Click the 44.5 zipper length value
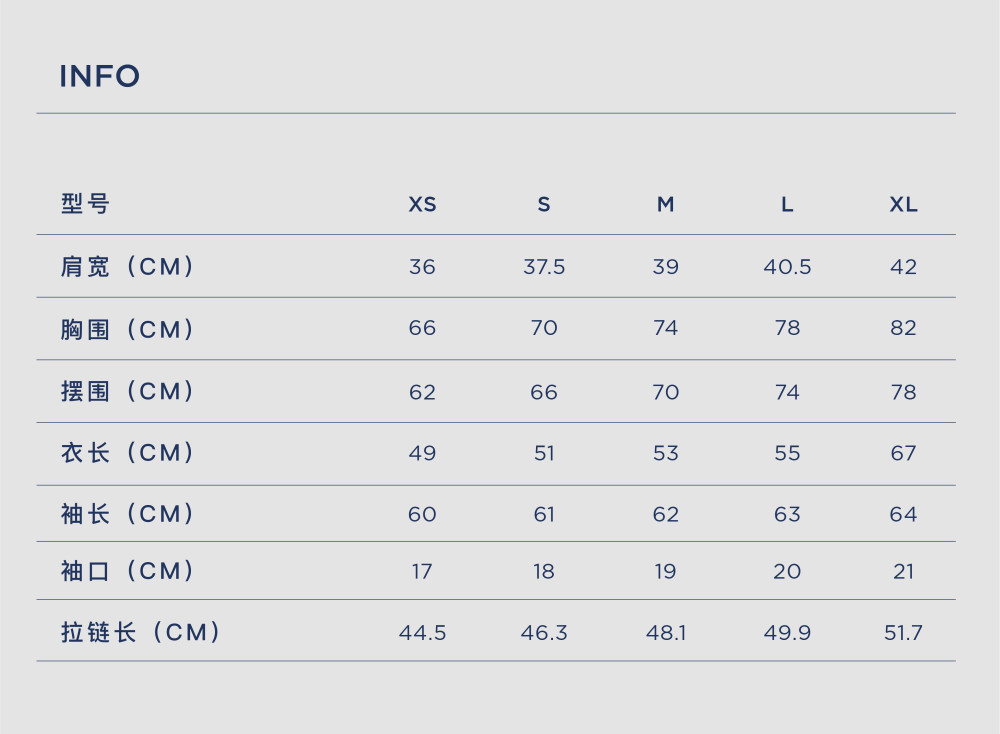1000x734 pixels. [422, 633]
